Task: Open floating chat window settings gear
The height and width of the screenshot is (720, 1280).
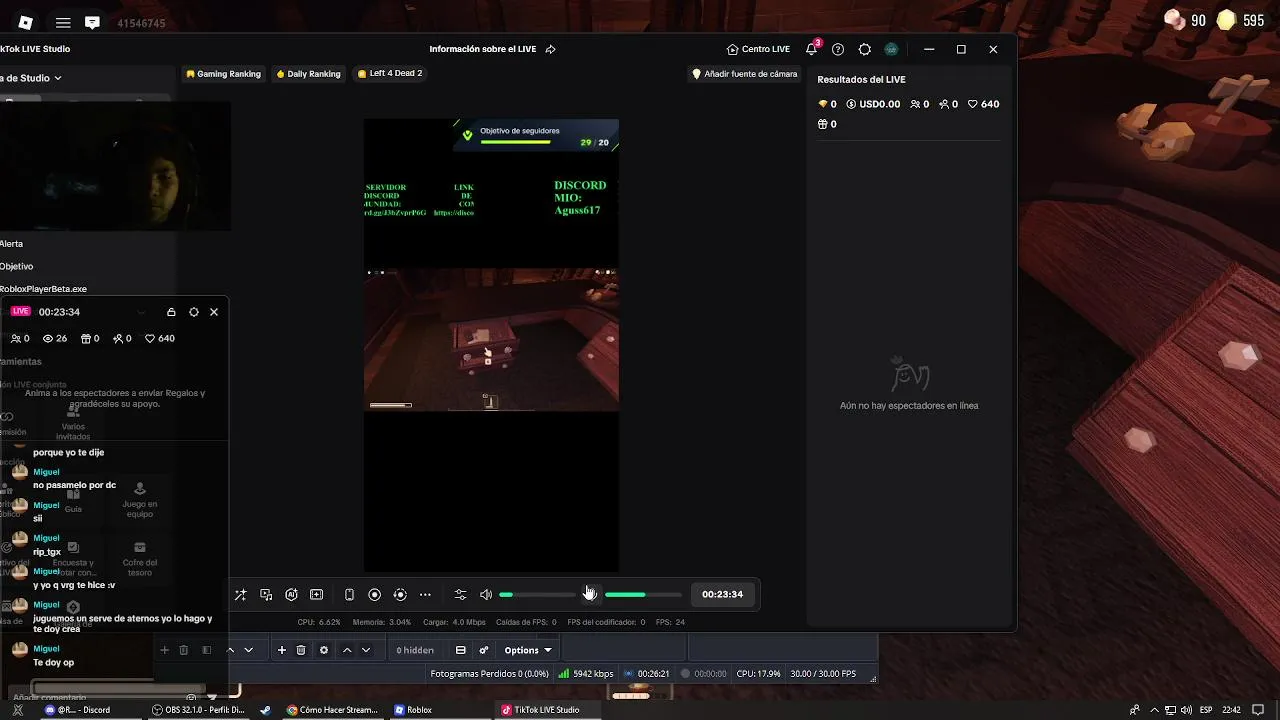Action: point(194,312)
